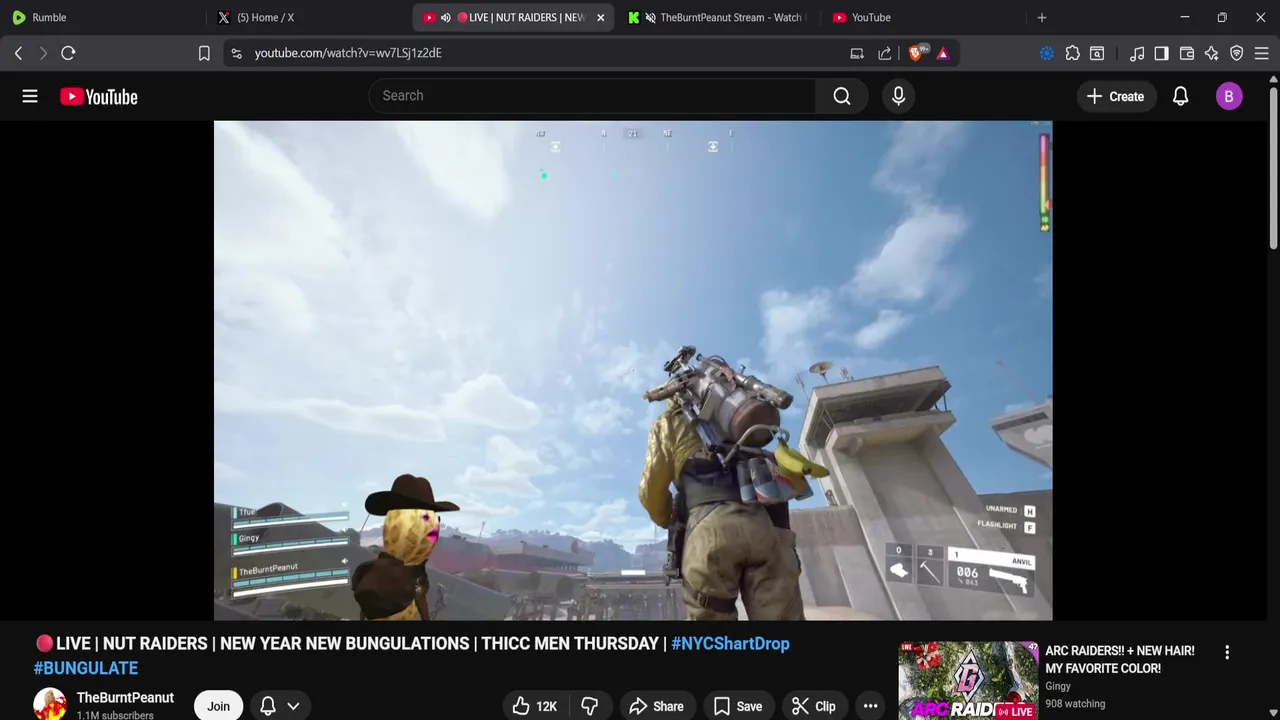
Task: Open the ARC RAIDERS recommended video thumbnail
Action: click(968, 680)
